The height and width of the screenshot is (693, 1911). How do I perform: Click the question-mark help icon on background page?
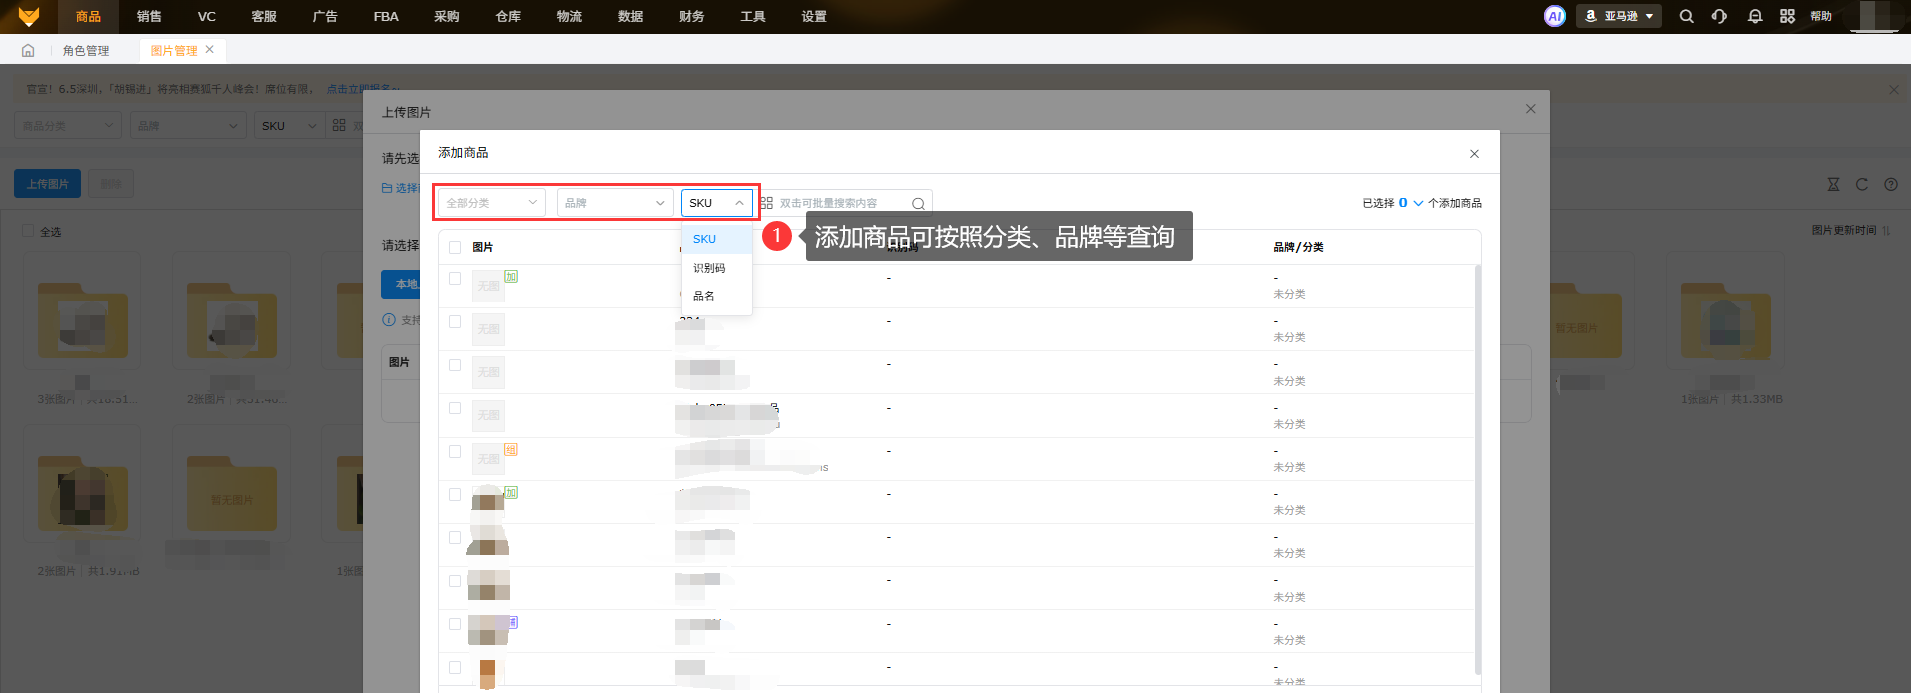tap(1890, 184)
